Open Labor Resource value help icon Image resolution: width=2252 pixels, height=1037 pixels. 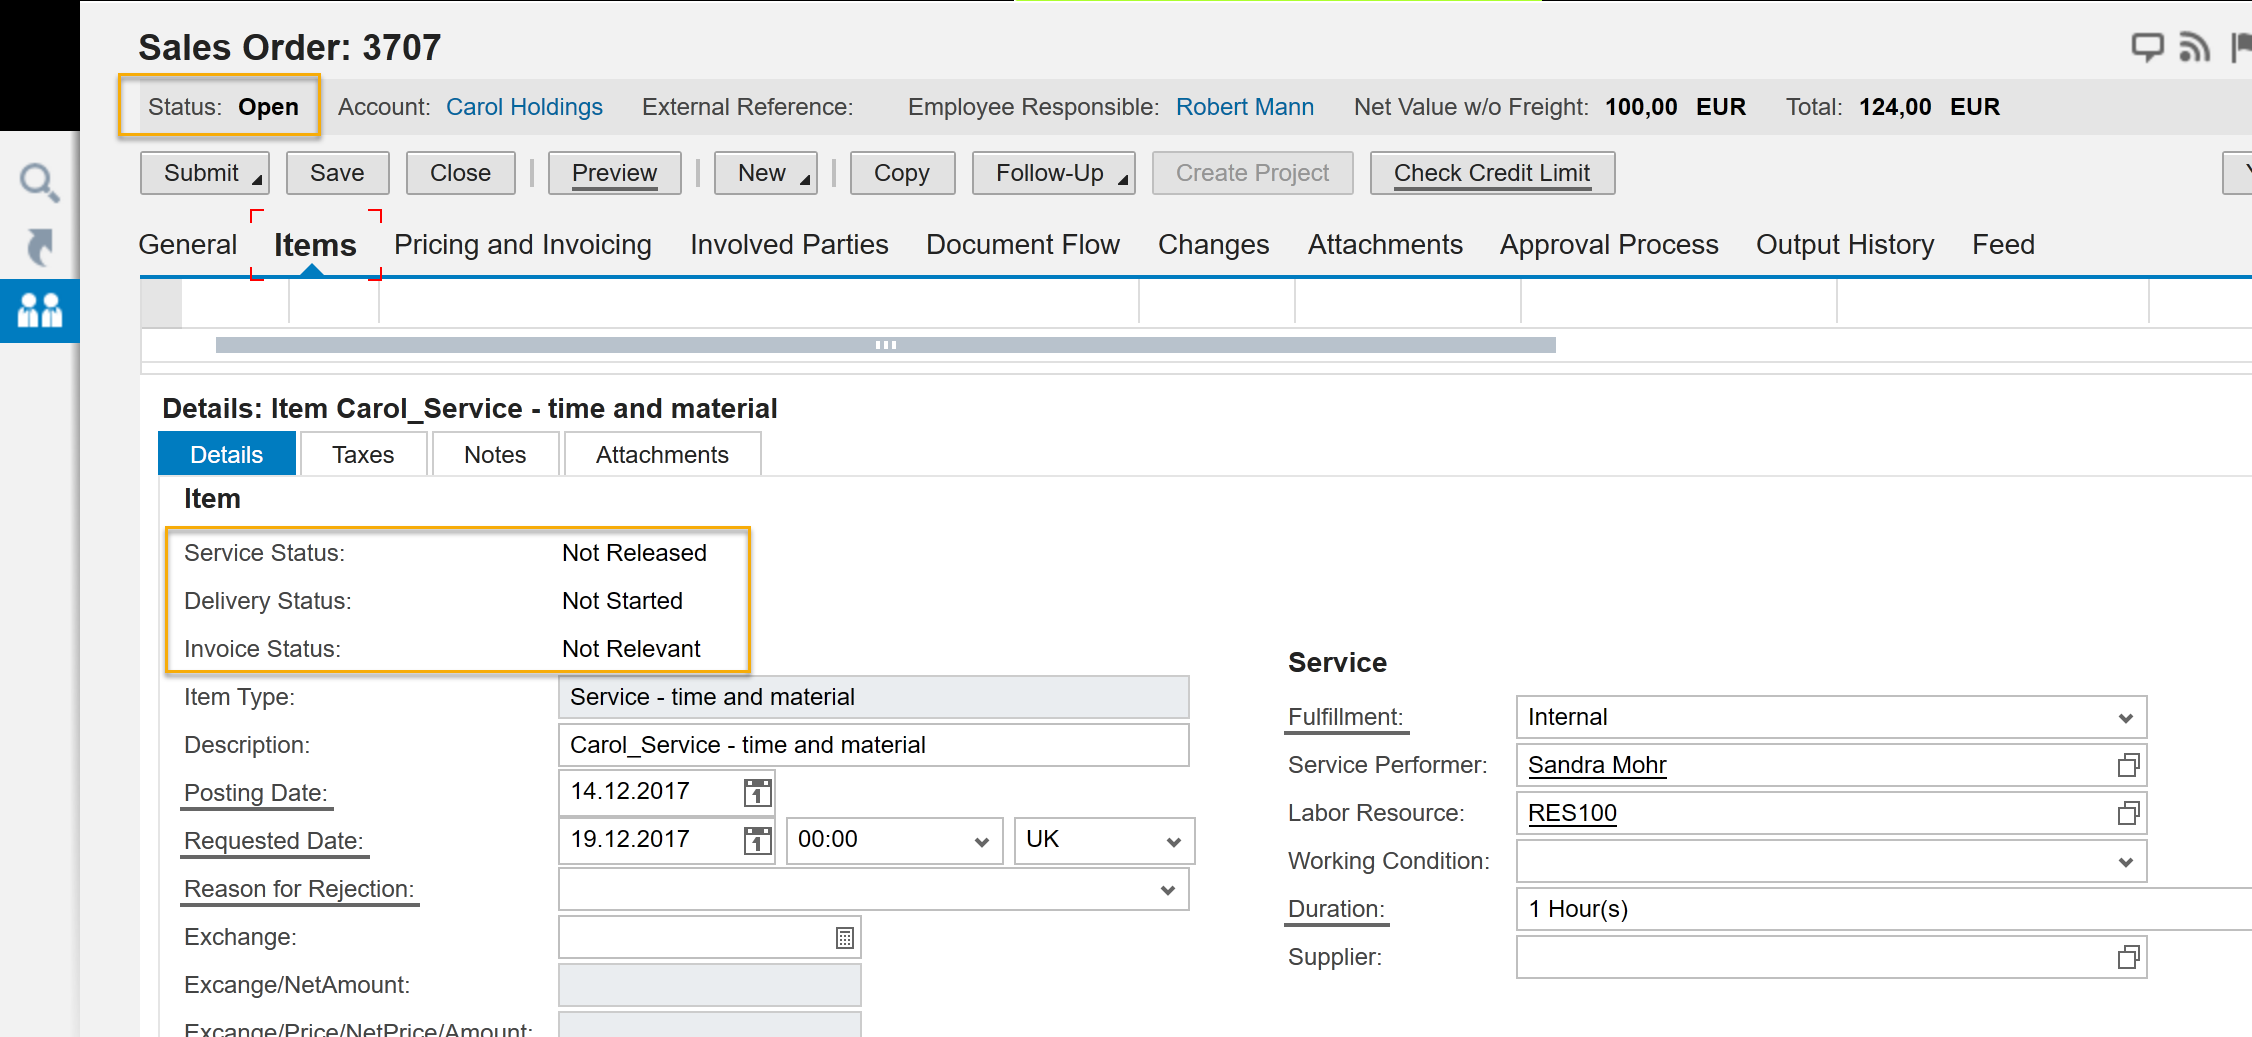[x=2128, y=814]
